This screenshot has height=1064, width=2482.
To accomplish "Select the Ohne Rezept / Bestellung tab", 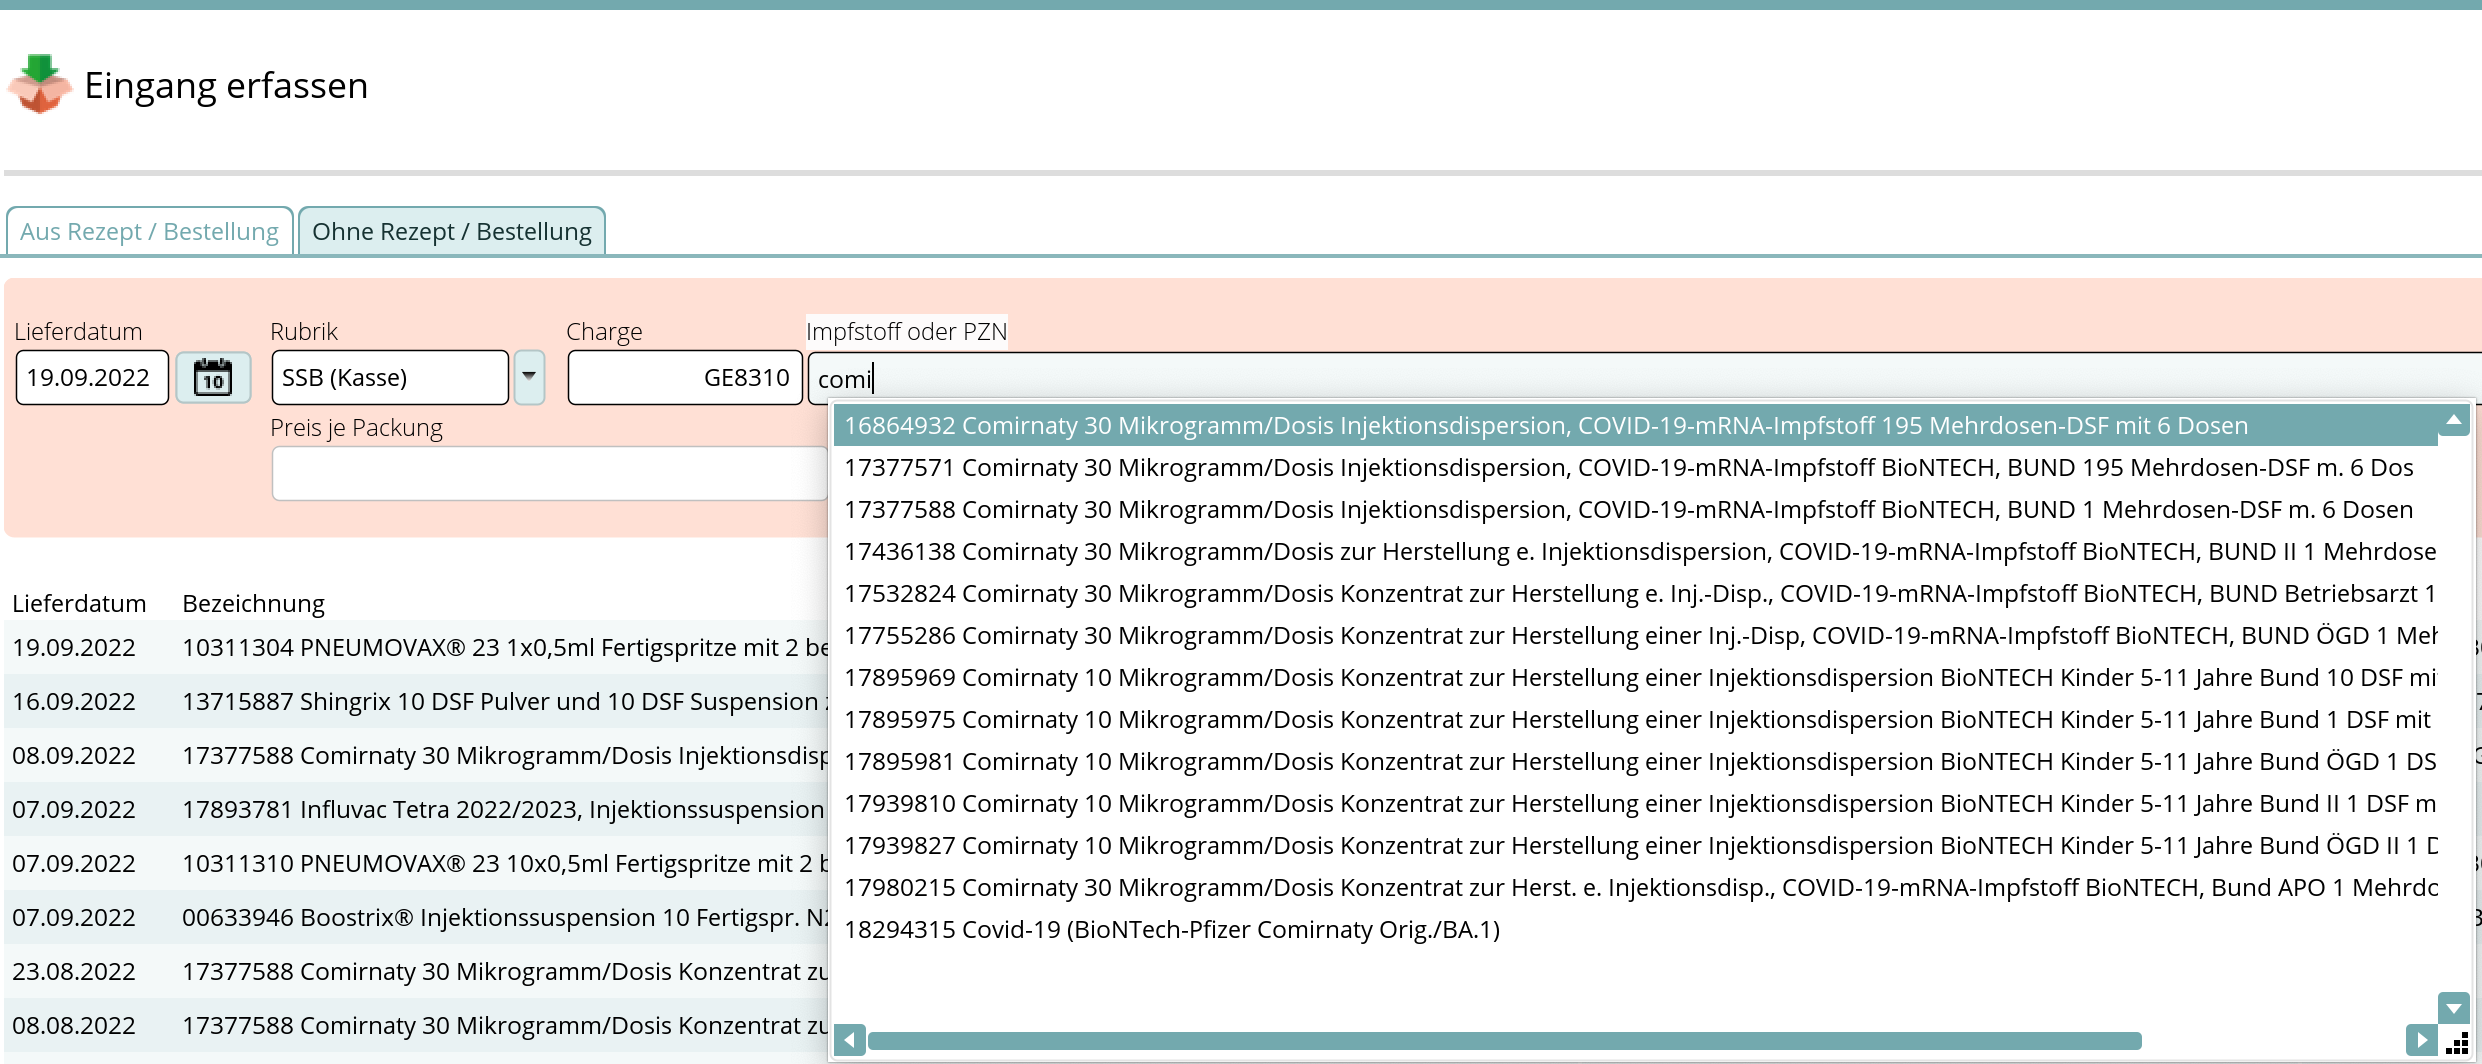I will coord(452,231).
